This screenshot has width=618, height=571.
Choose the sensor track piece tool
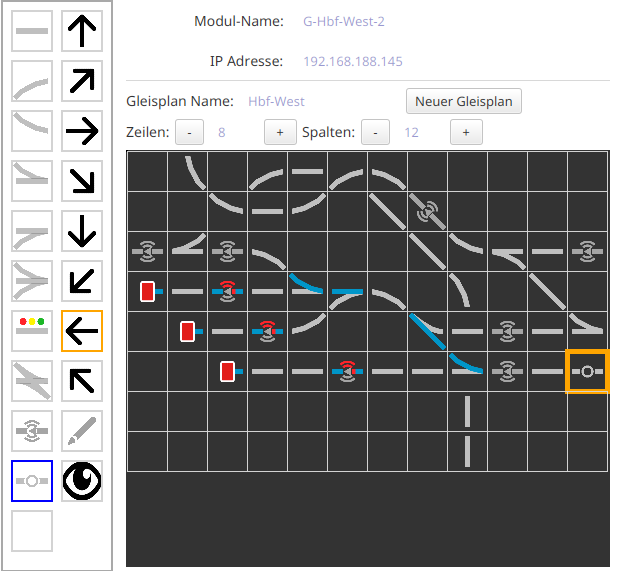tap(32, 430)
